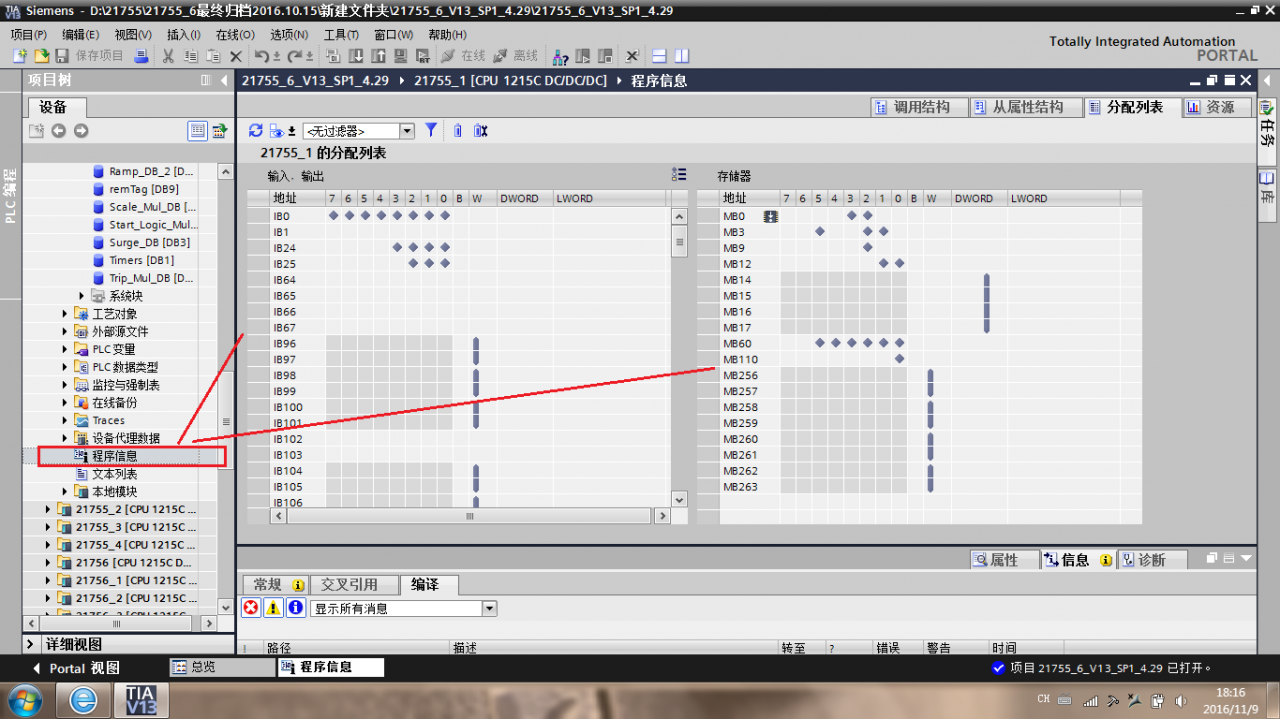Click the Upload from device icon

click(x=378, y=56)
